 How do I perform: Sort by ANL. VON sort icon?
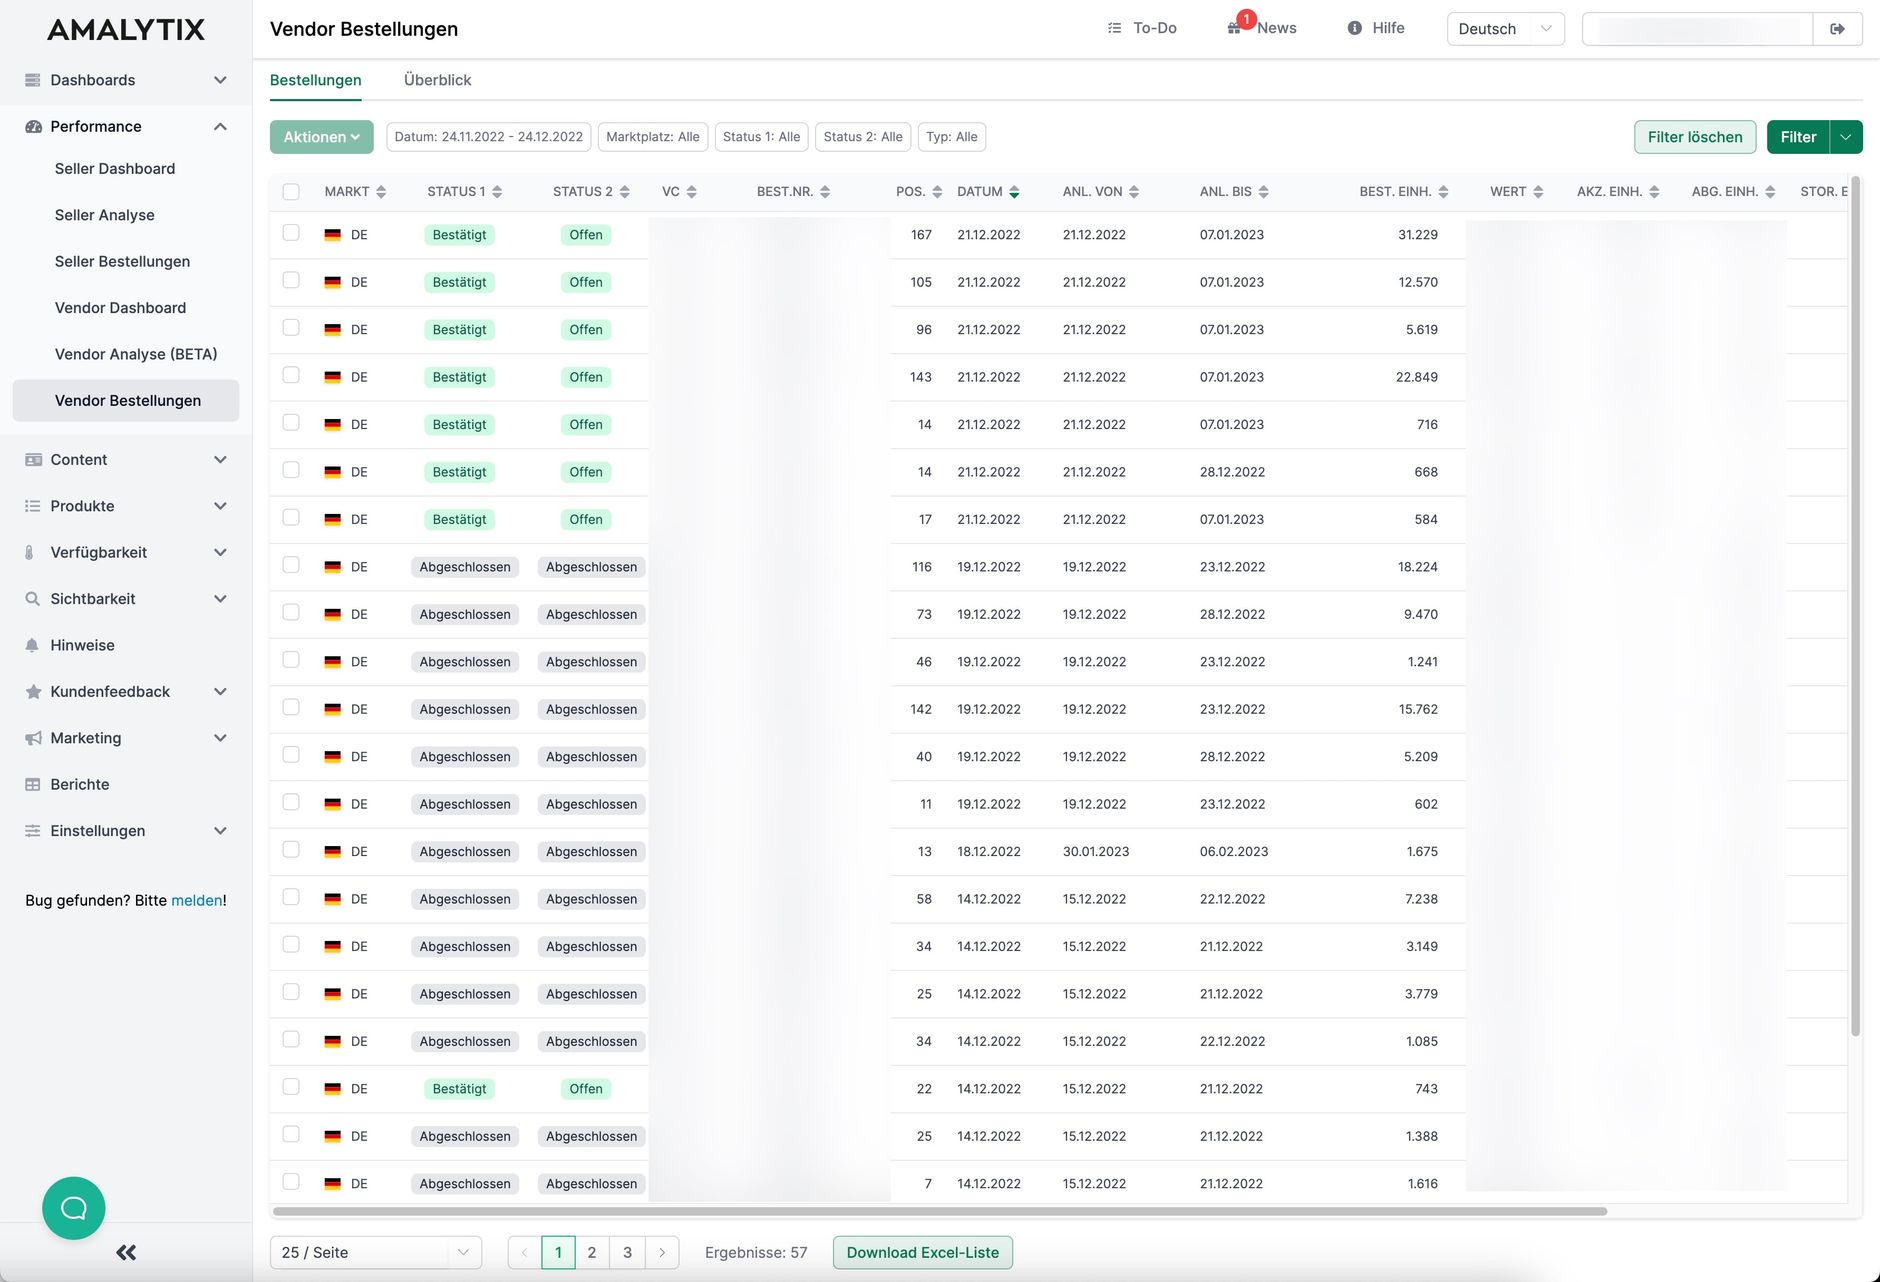pos(1134,192)
